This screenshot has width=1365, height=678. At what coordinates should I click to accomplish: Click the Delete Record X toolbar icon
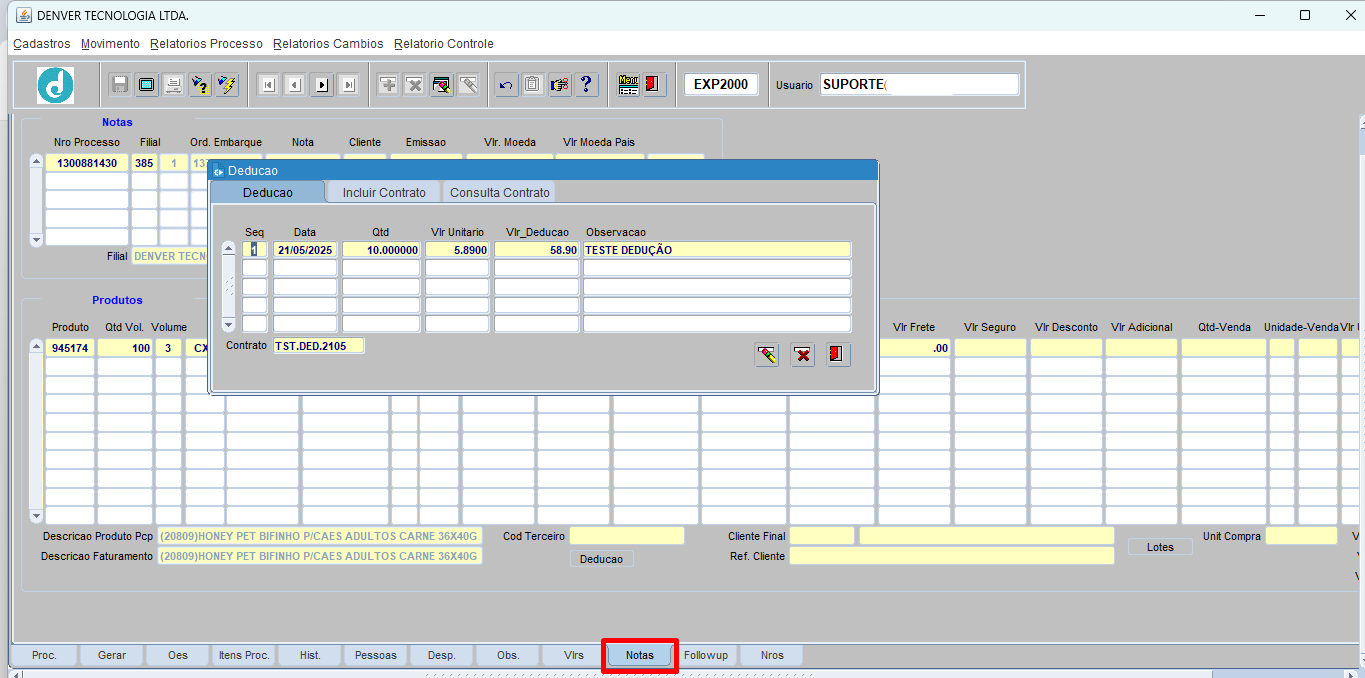pyautogui.click(x=415, y=85)
